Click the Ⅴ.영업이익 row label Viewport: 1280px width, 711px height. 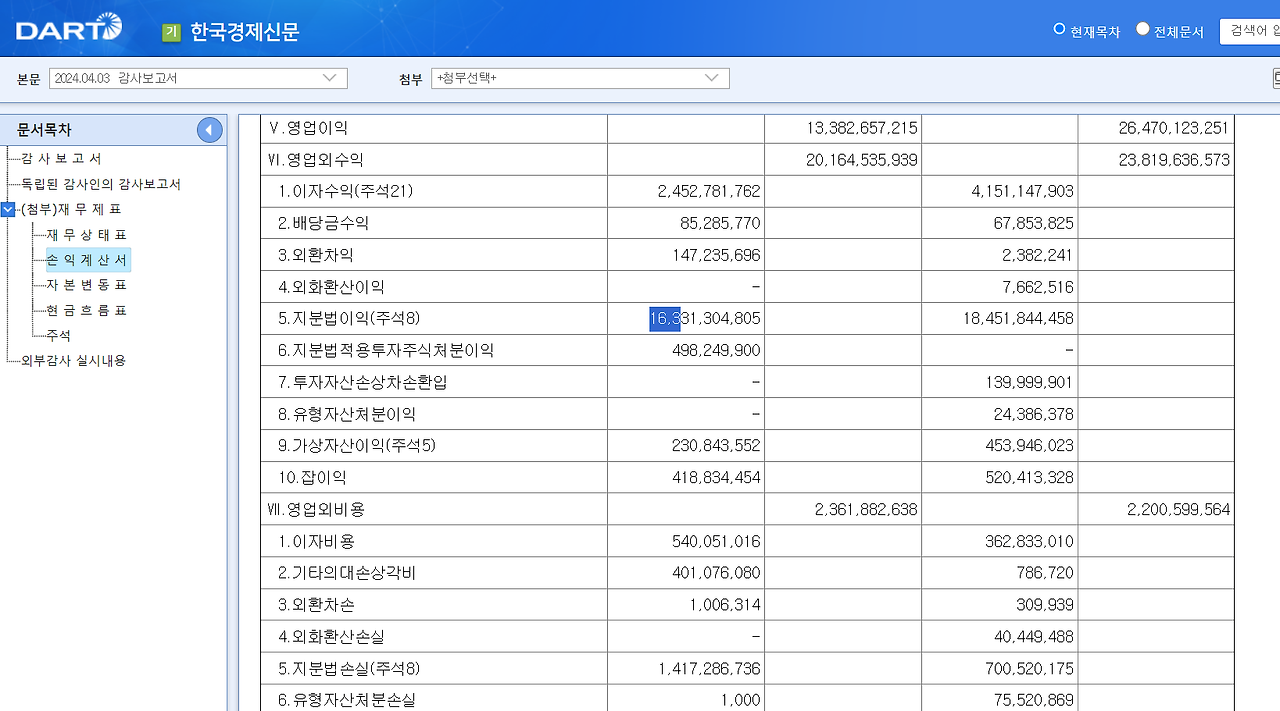point(308,128)
